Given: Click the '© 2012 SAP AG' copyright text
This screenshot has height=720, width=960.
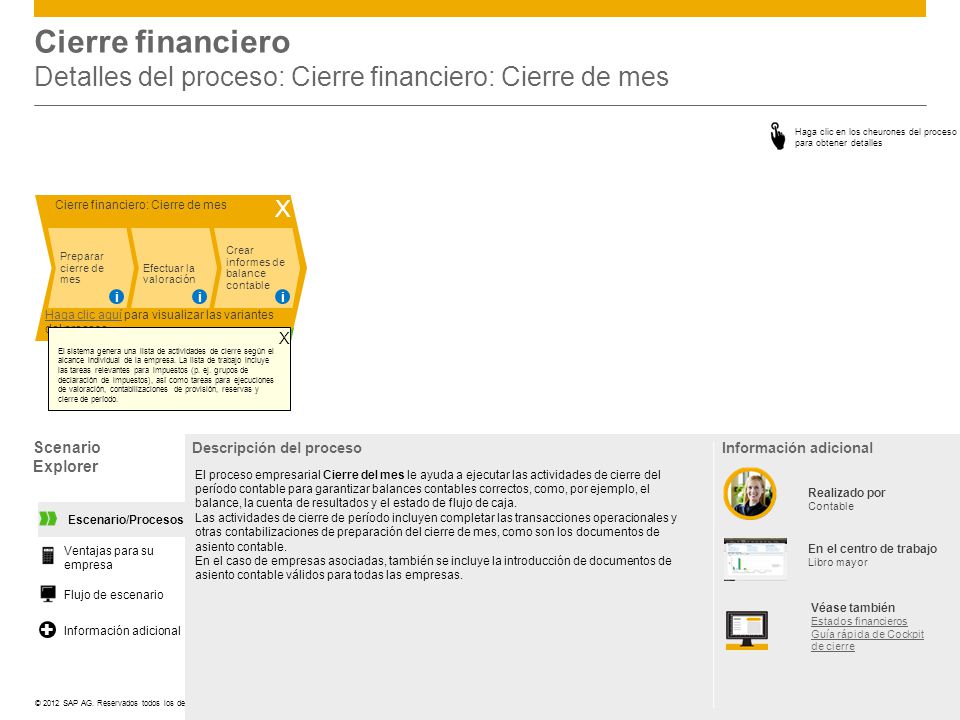Looking at the screenshot, I should click(110, 703).
